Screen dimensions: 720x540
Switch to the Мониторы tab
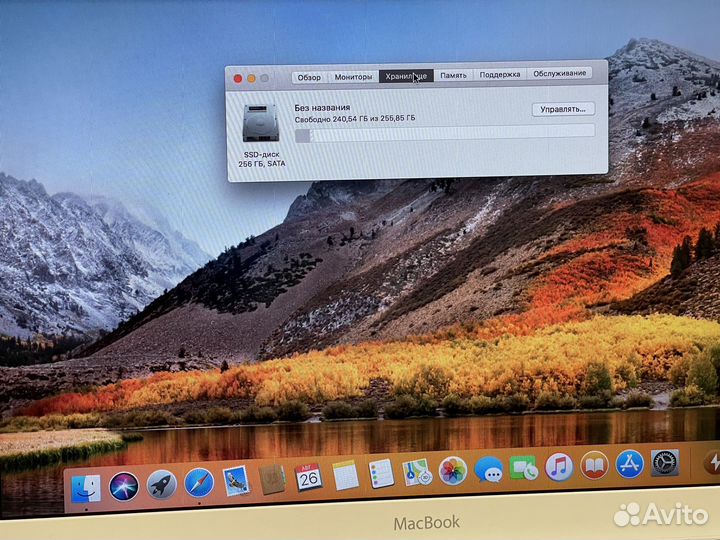click(x=353, y=77)
